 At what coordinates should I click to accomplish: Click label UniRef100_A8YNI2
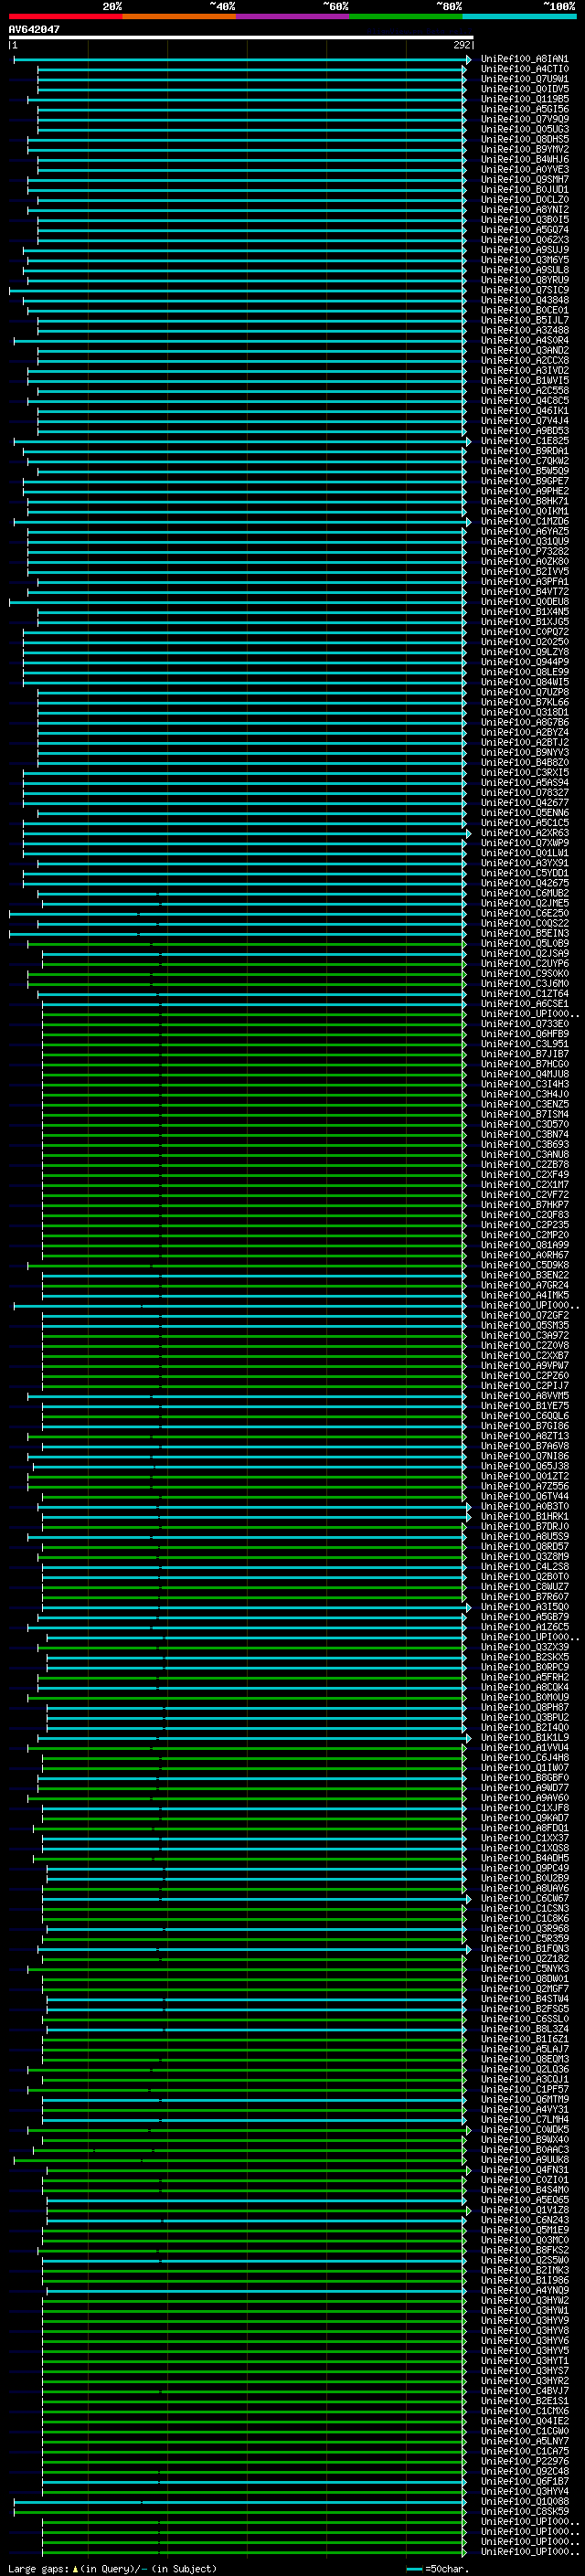[x=524, y=210]
